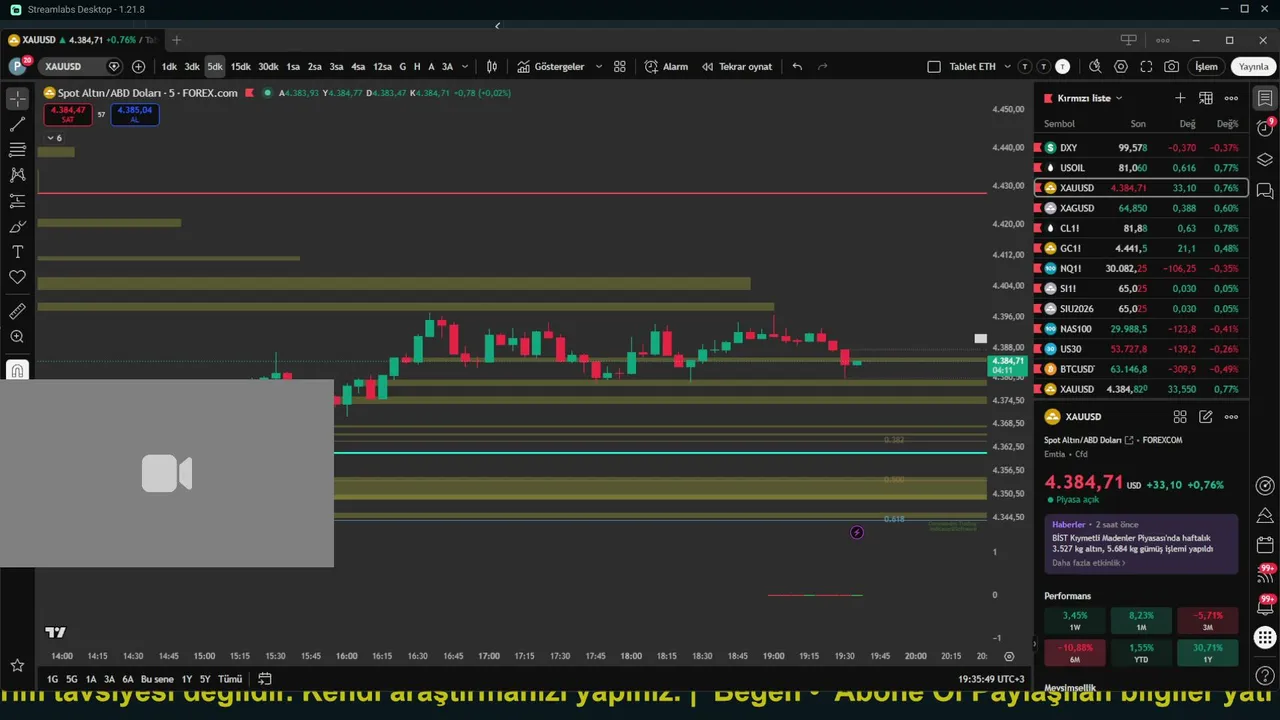Open chart settings hexagon icon

point(1121,67)
